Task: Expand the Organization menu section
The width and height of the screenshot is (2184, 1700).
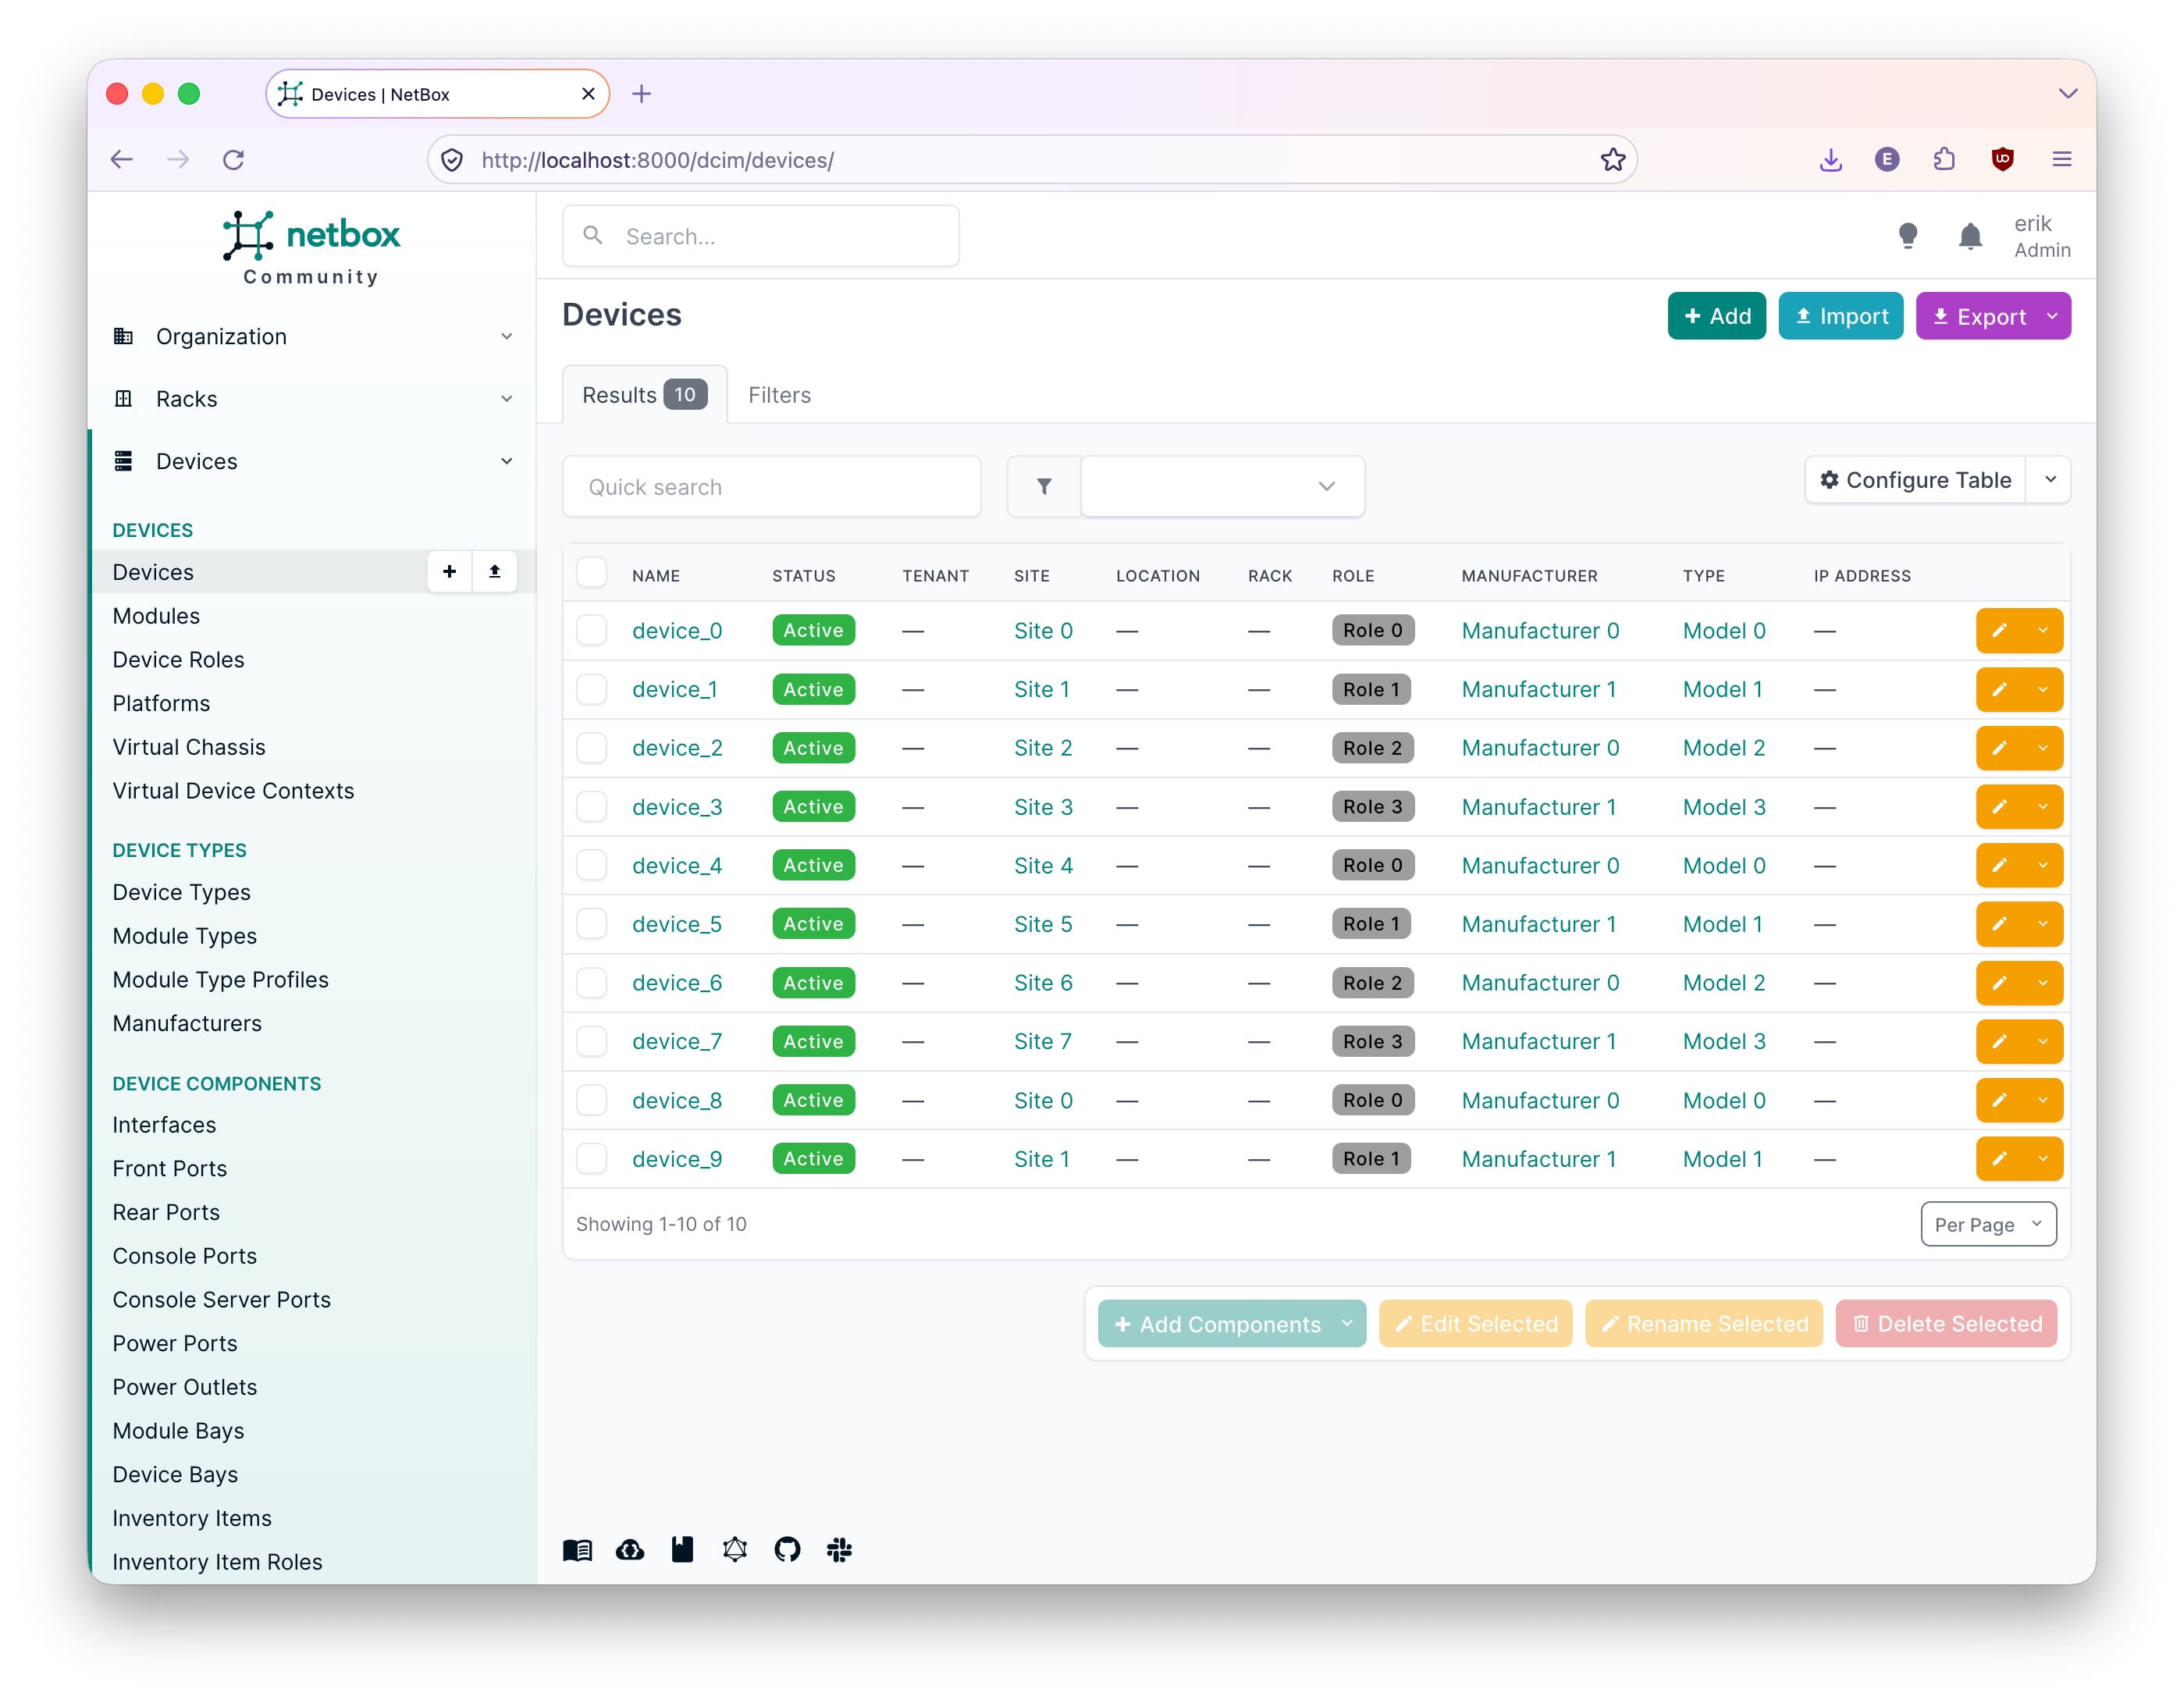Action: (312, 337)
